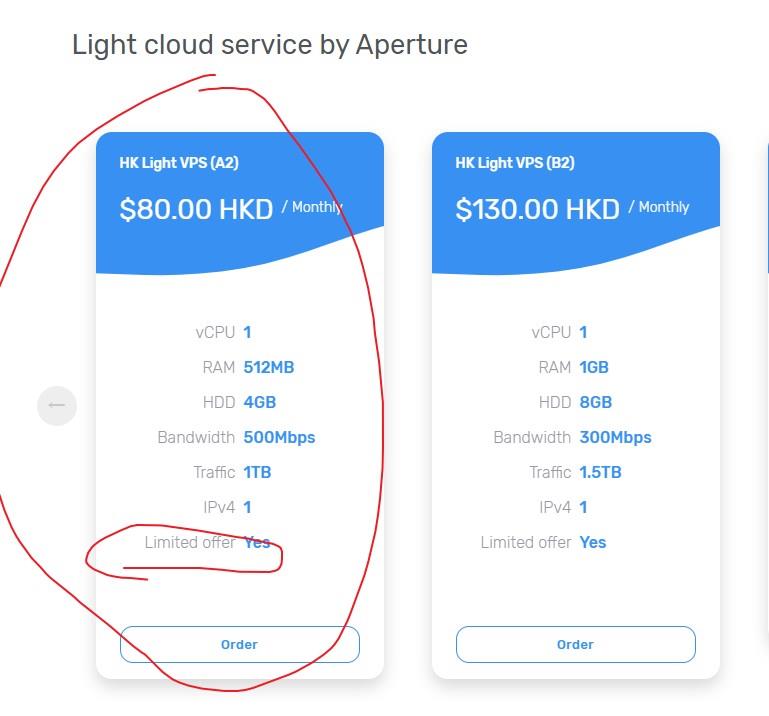Click the 512MB RAM value

tap(269, 367)
